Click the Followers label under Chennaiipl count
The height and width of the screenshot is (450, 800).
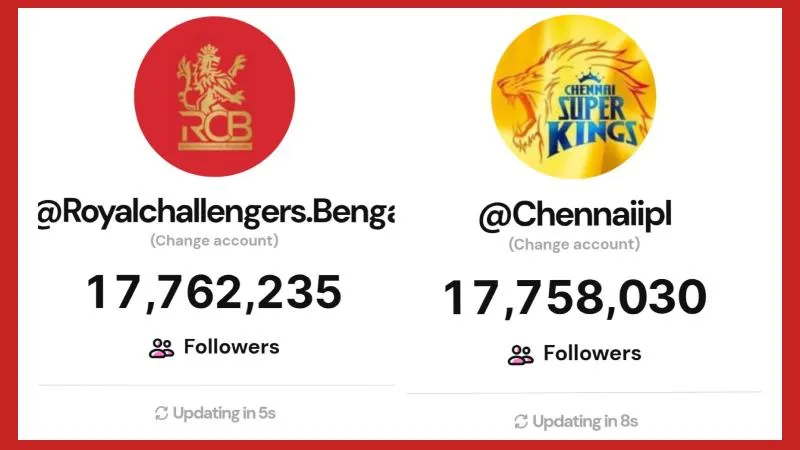click(592, 353)
